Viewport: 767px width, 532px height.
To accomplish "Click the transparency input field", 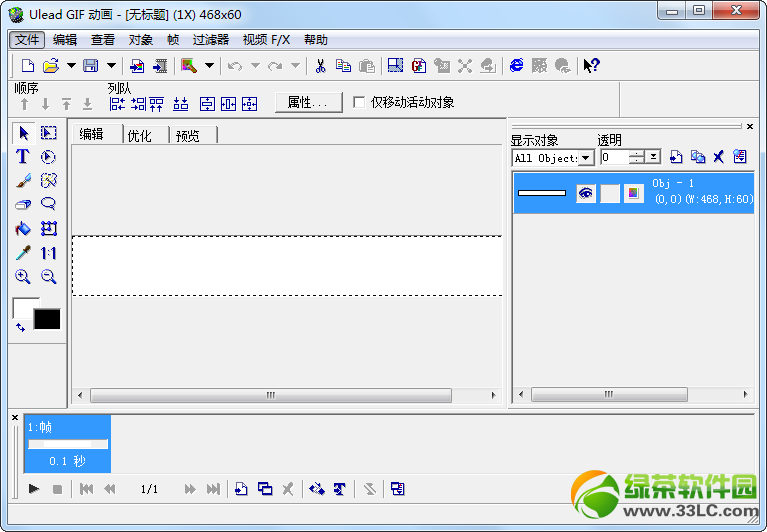I will (614, 157).
